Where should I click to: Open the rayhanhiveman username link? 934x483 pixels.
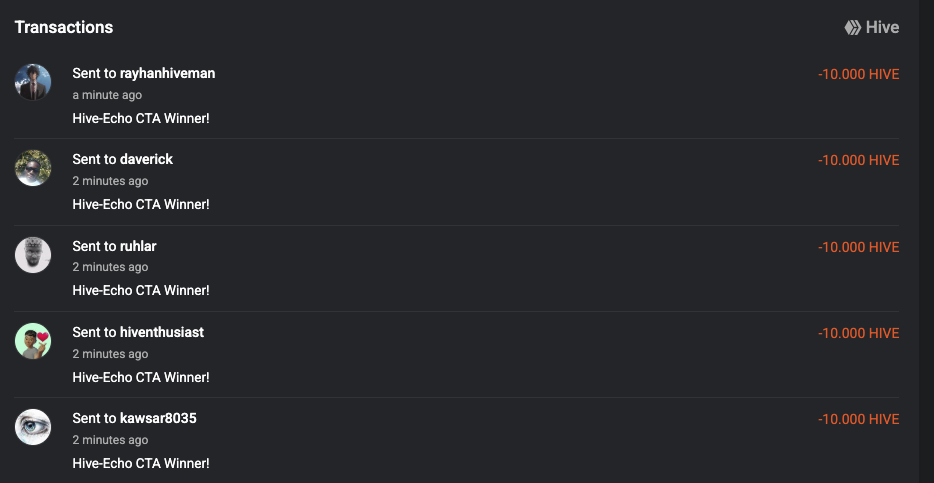pyautogui.click(x=167, y=74)
